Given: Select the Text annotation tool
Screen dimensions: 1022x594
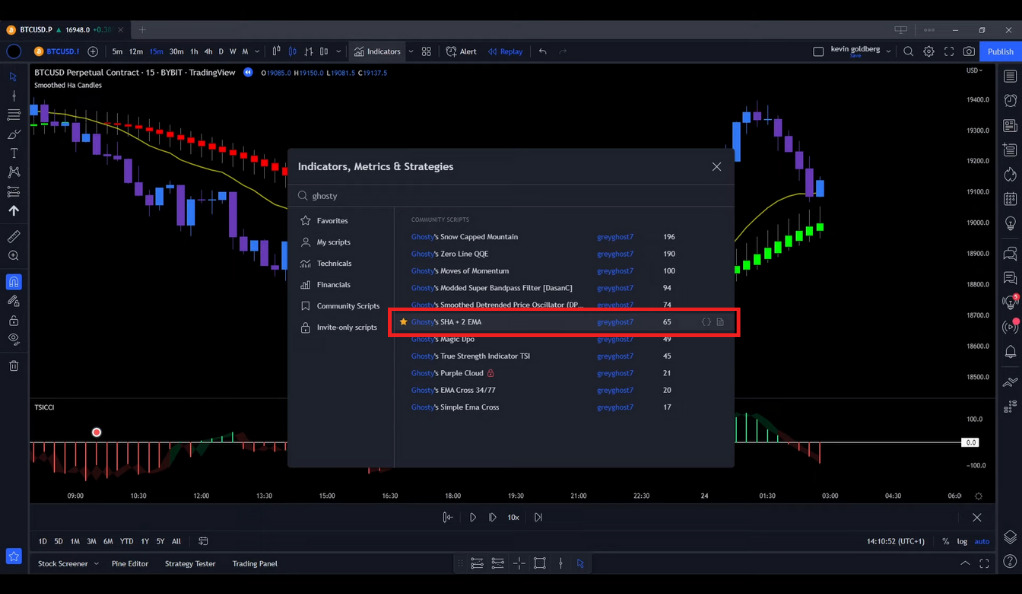Looking at the screenshot, I should click(14, 153).
